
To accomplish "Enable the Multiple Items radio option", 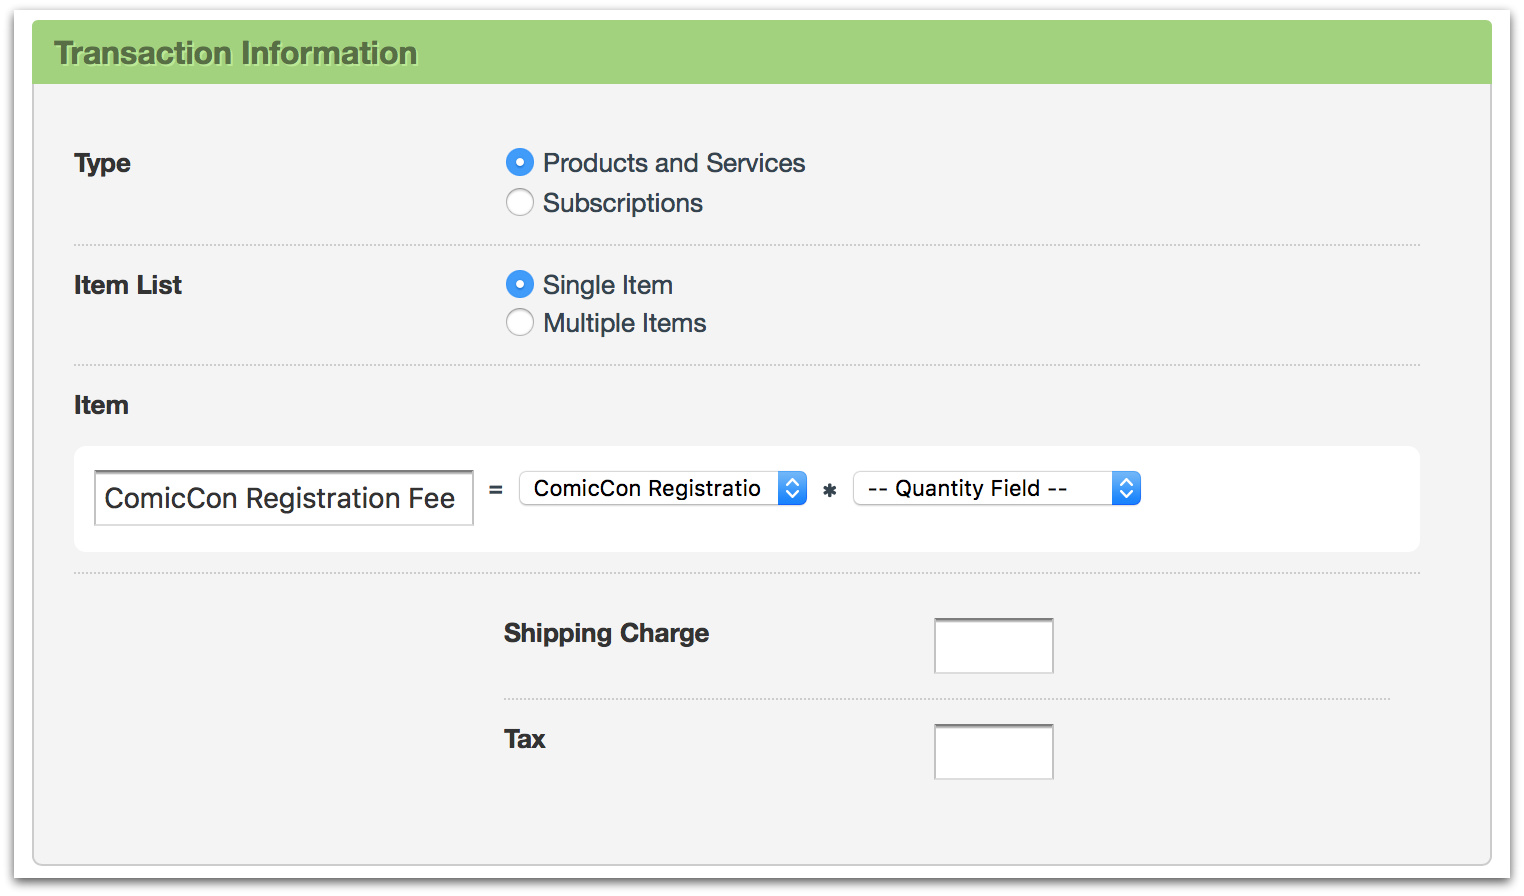I will click(520, 323).
